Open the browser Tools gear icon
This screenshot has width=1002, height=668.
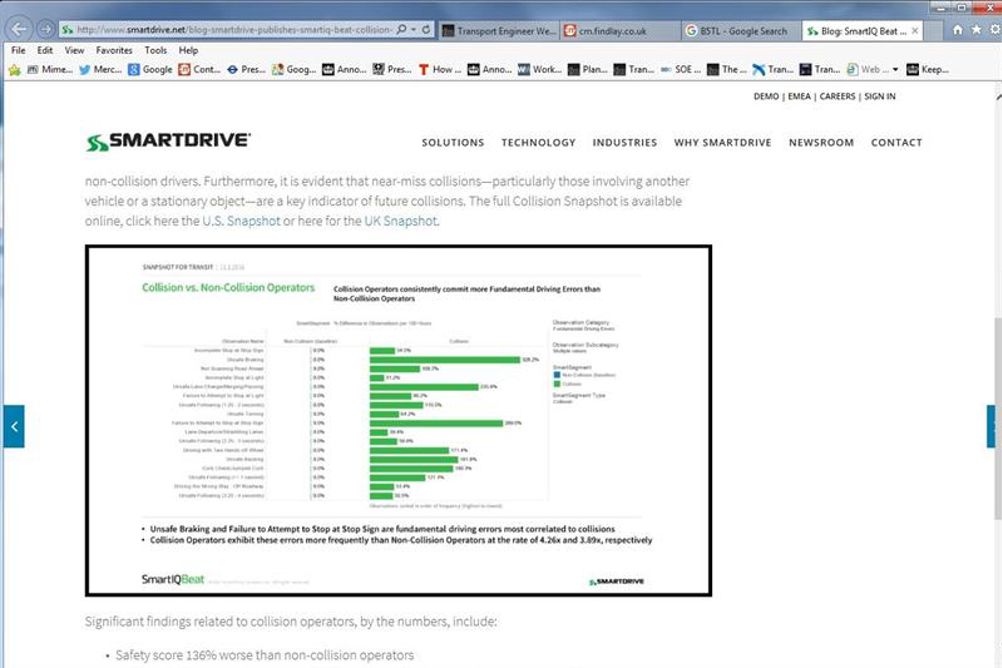[x=995, y=29]
